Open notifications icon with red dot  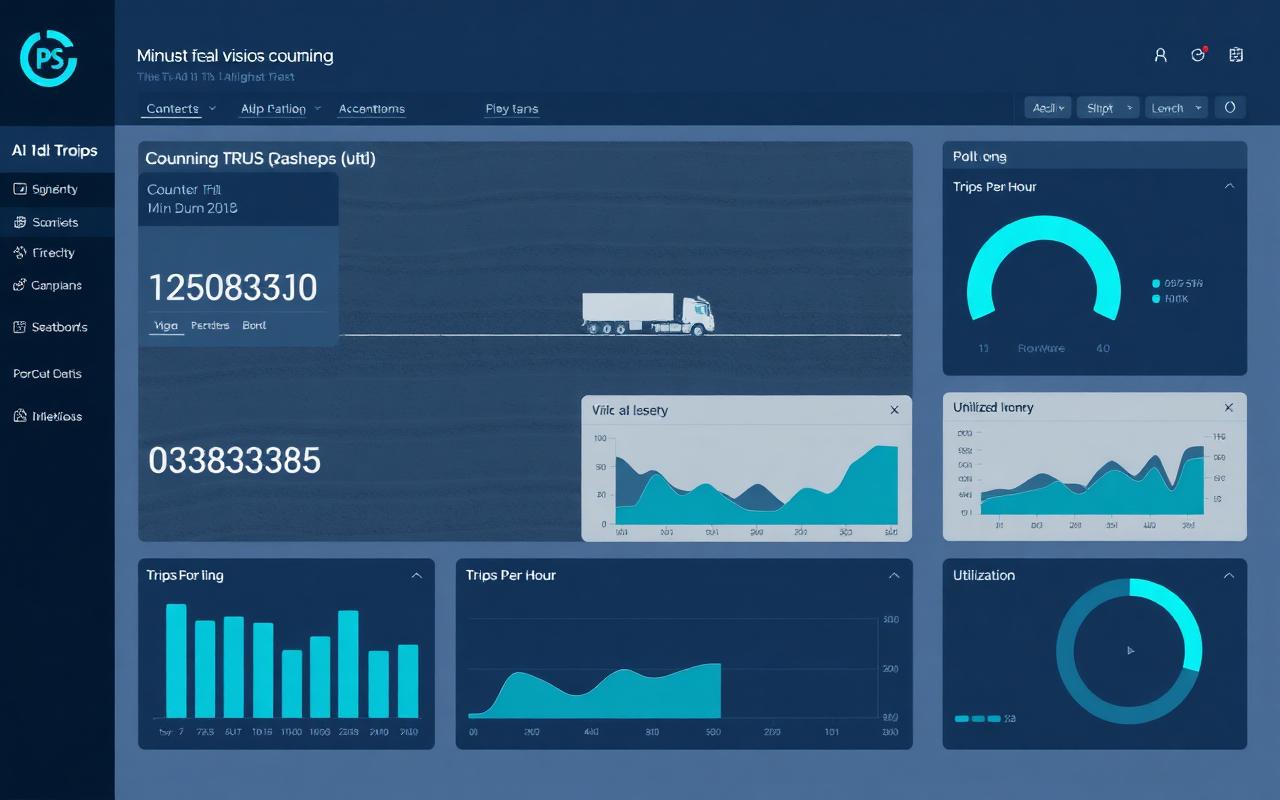[x=1198, y=56]
